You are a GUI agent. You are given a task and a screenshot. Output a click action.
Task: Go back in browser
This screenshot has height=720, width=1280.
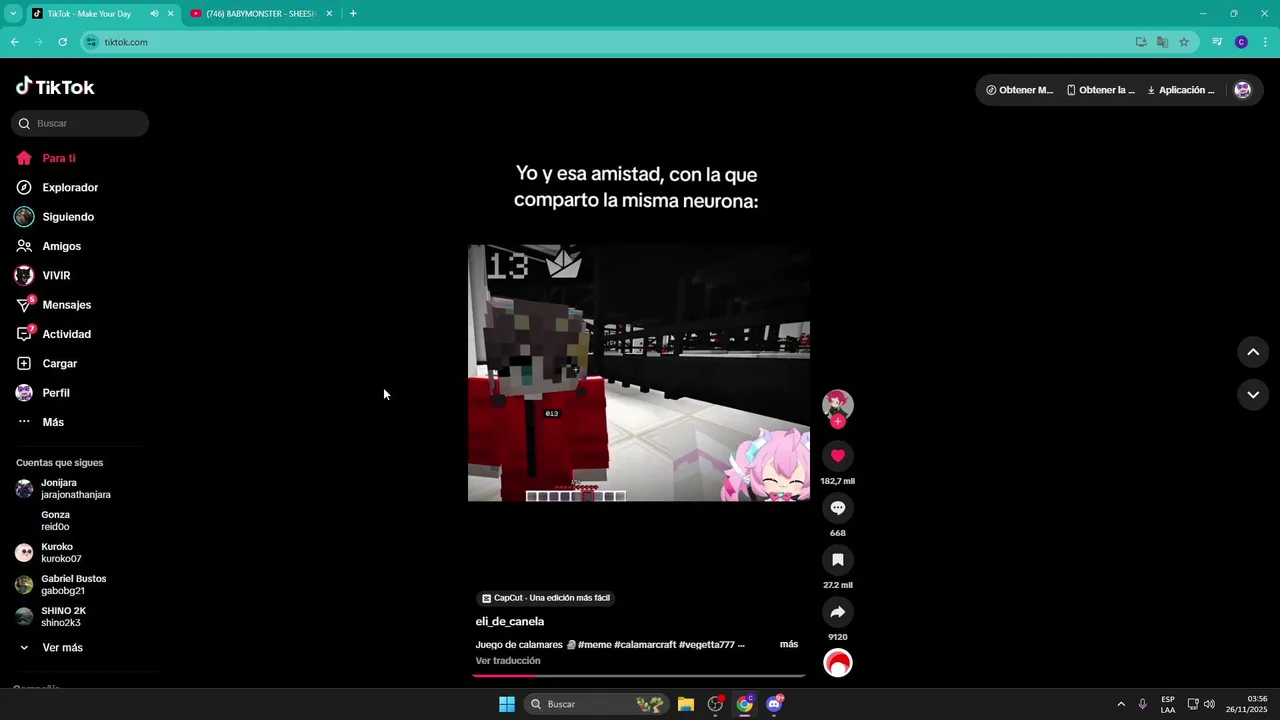point(14,42)
